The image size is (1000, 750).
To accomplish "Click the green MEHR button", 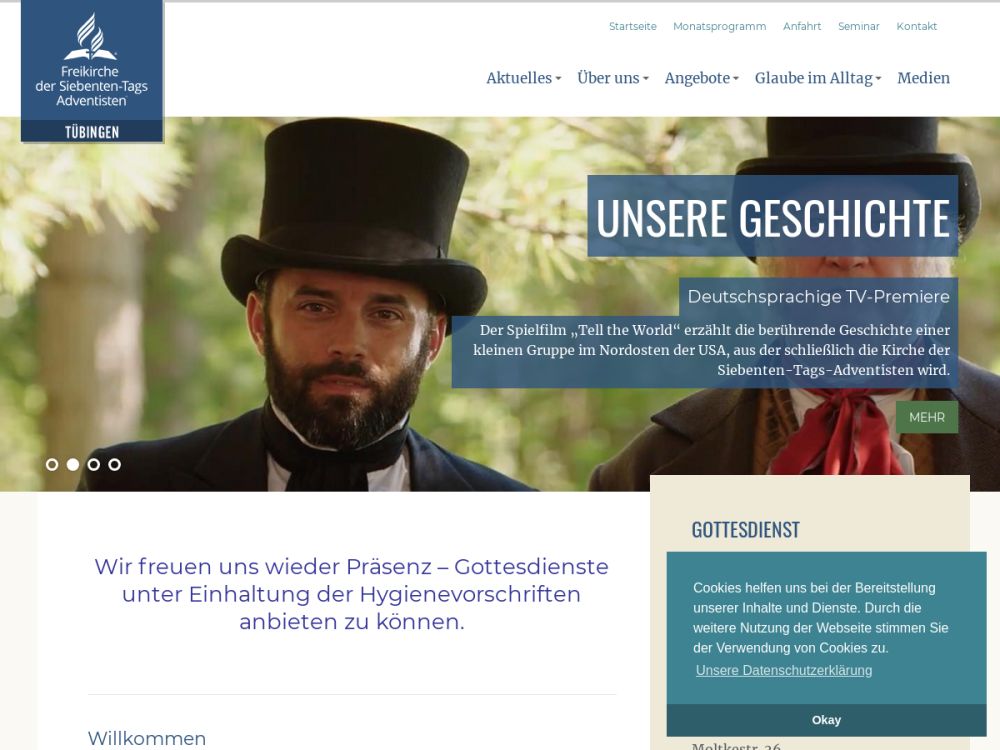I will pyautogui.click(x=927, y=417).
